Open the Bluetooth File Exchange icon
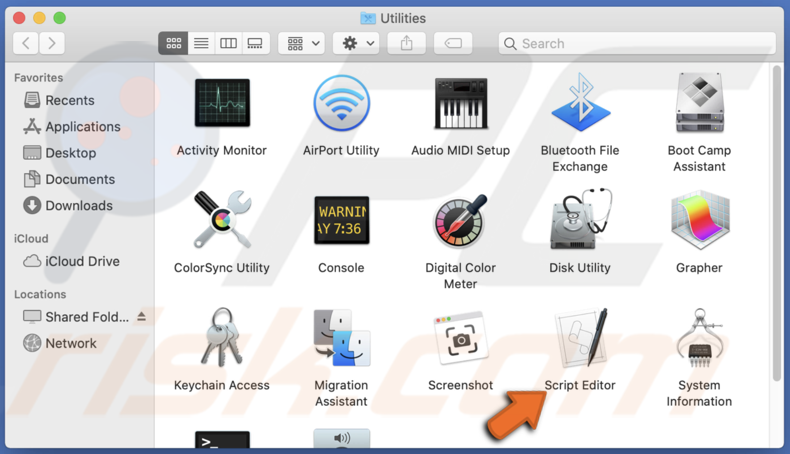790x454 pixels. coord(580,102)
